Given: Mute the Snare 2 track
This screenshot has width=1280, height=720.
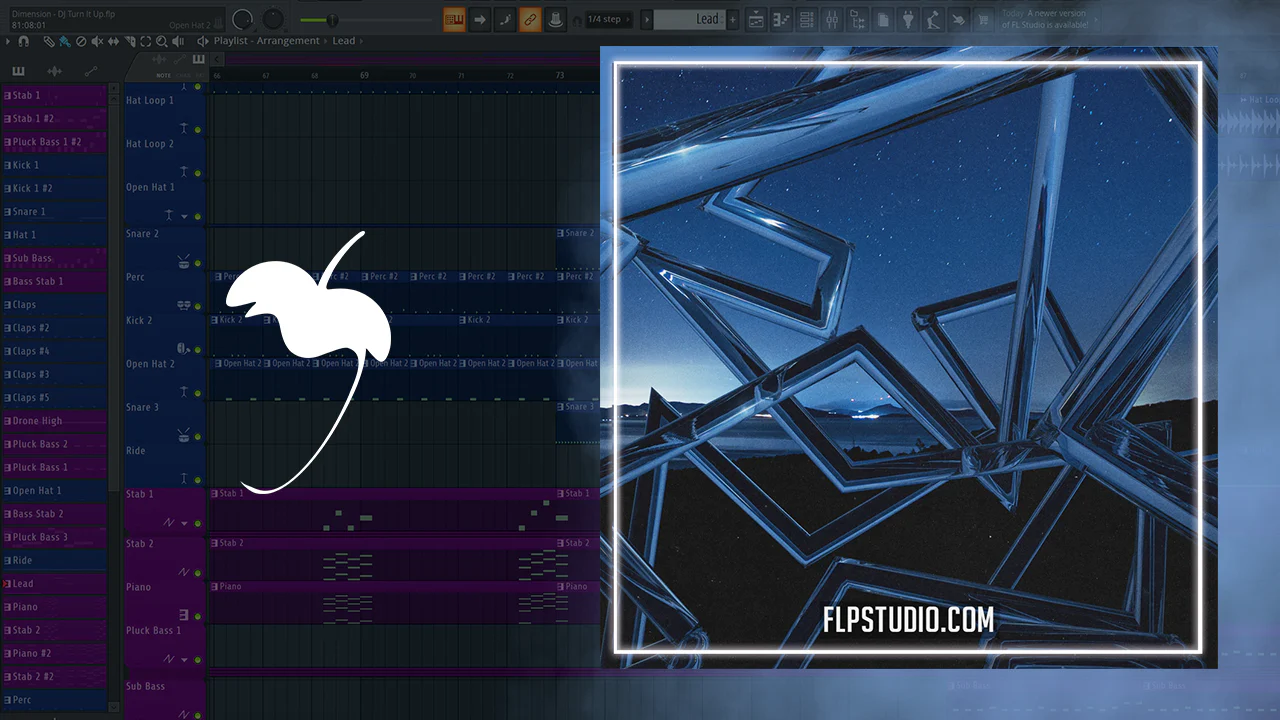Looking at the screenshot, I should (198, 262).
